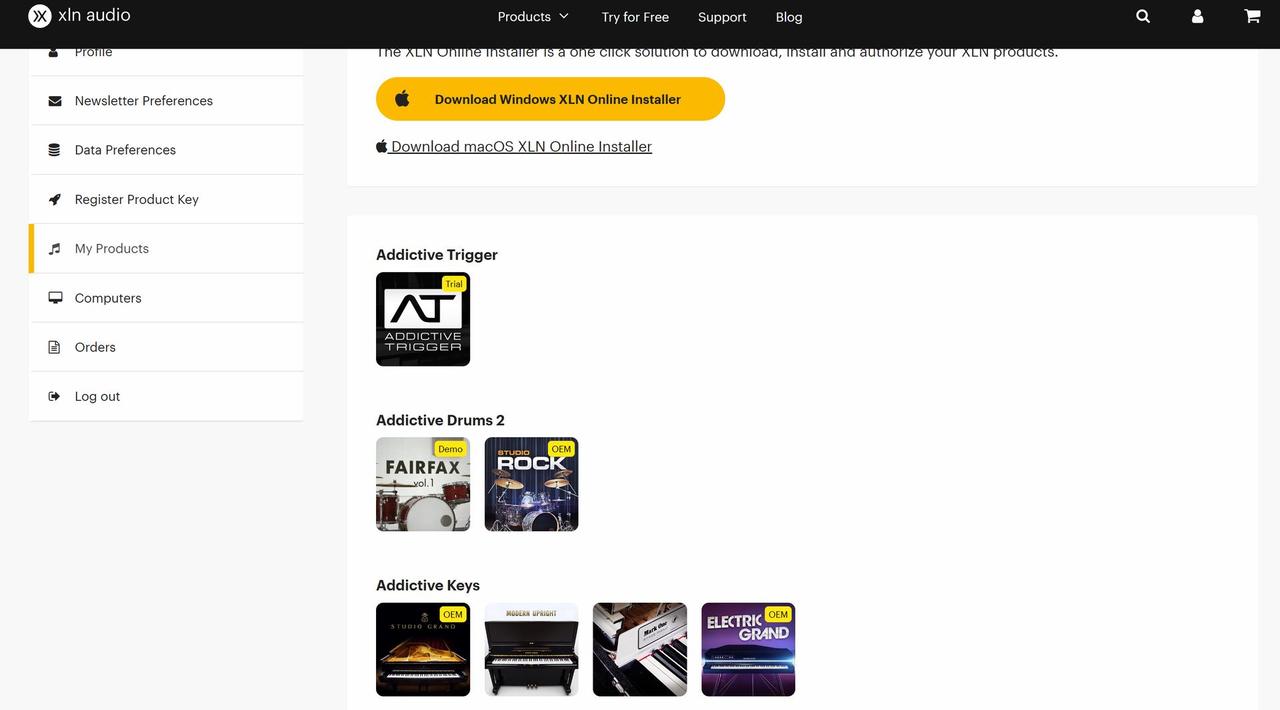Open the Blog link in header
Screen dimensions: 1280x710
pos(789,17)
